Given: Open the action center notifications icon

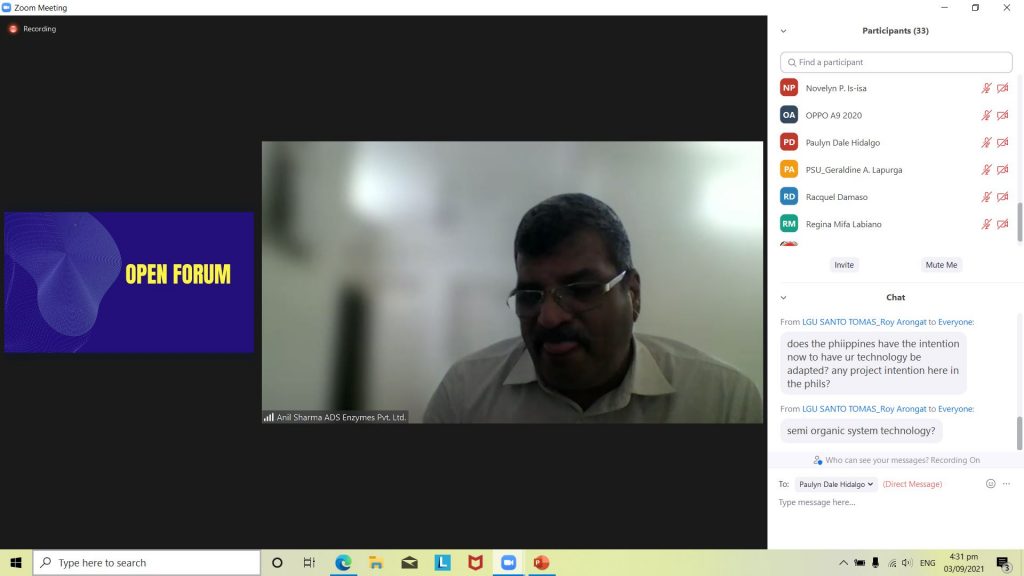Looking at the screenshot, I should 1003,563.
